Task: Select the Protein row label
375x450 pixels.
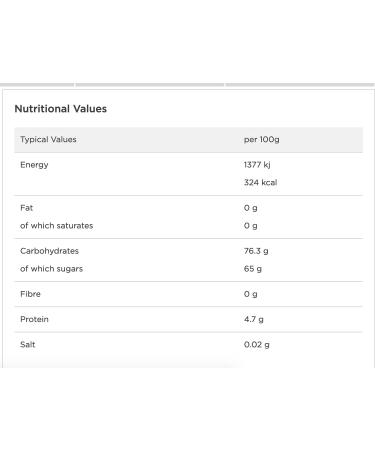Action: point(34,319)
